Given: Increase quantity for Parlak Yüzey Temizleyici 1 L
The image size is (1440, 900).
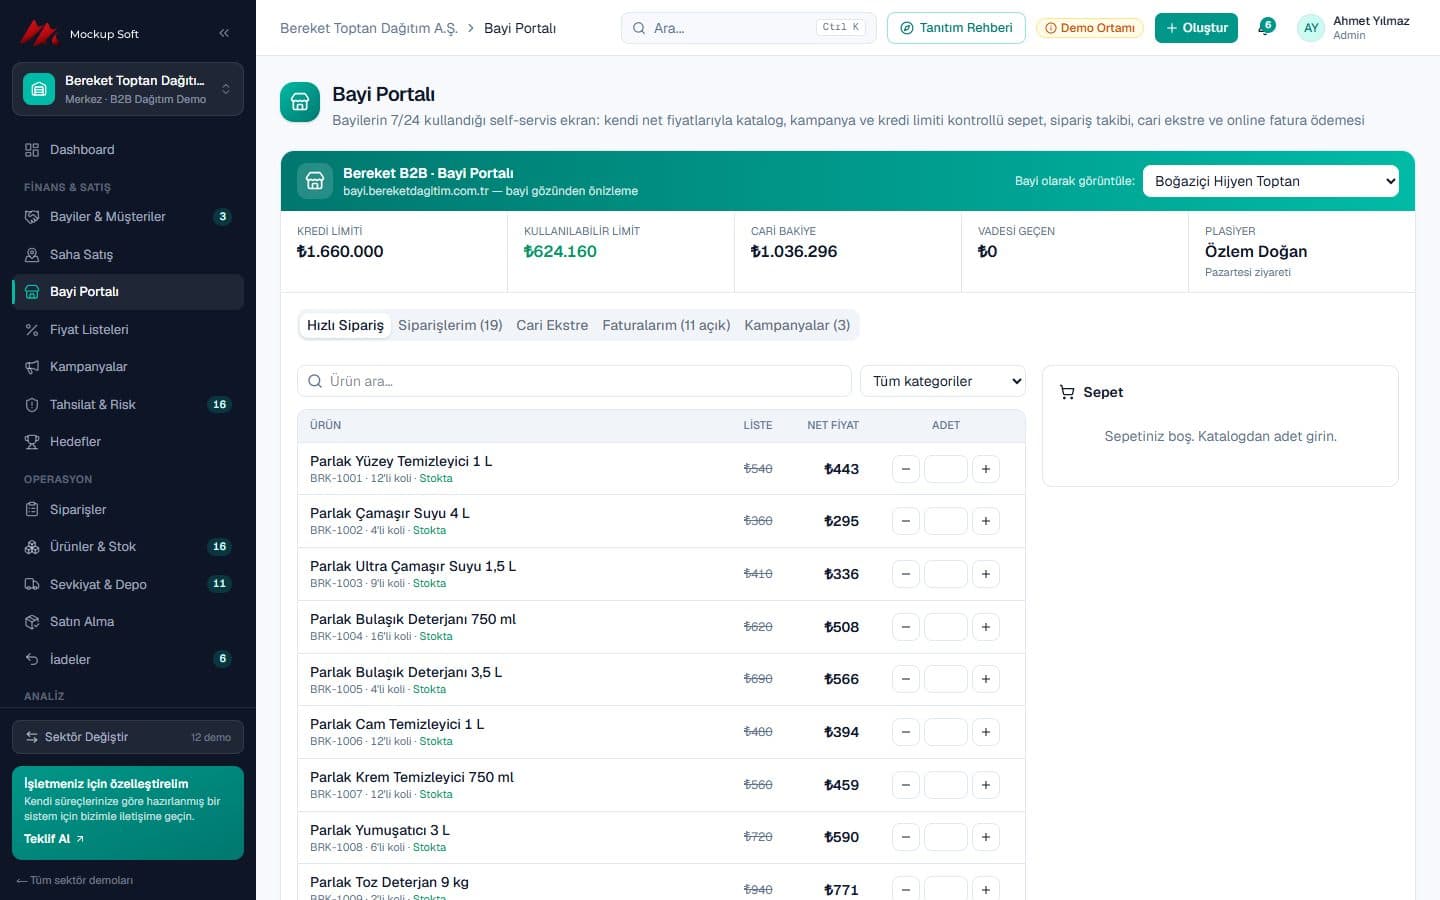Looking at the screenshot, I should (986, 469).
